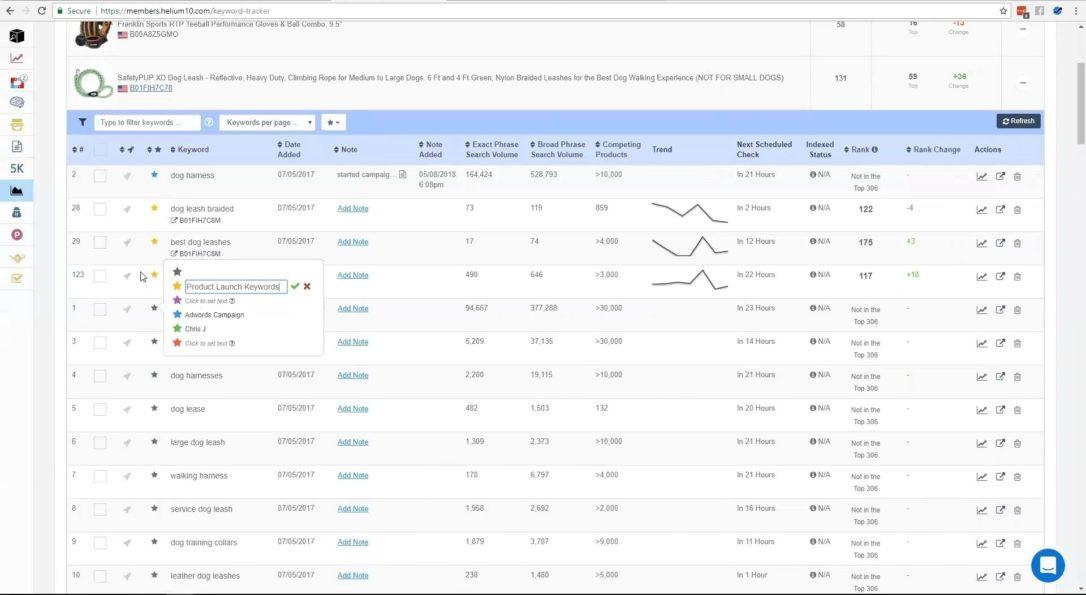Collapse the SafetyPUP dog leash product row
The image size is (1086, 595).
tap(1023, 83)
